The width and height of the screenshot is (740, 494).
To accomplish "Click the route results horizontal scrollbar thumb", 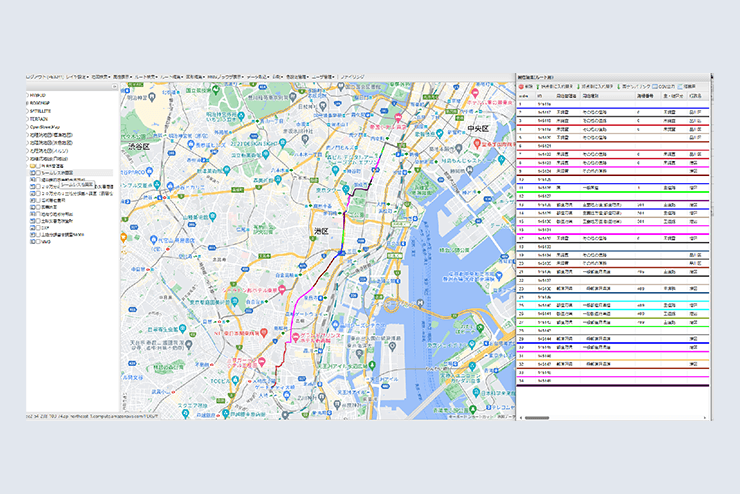I will point(537,418).
